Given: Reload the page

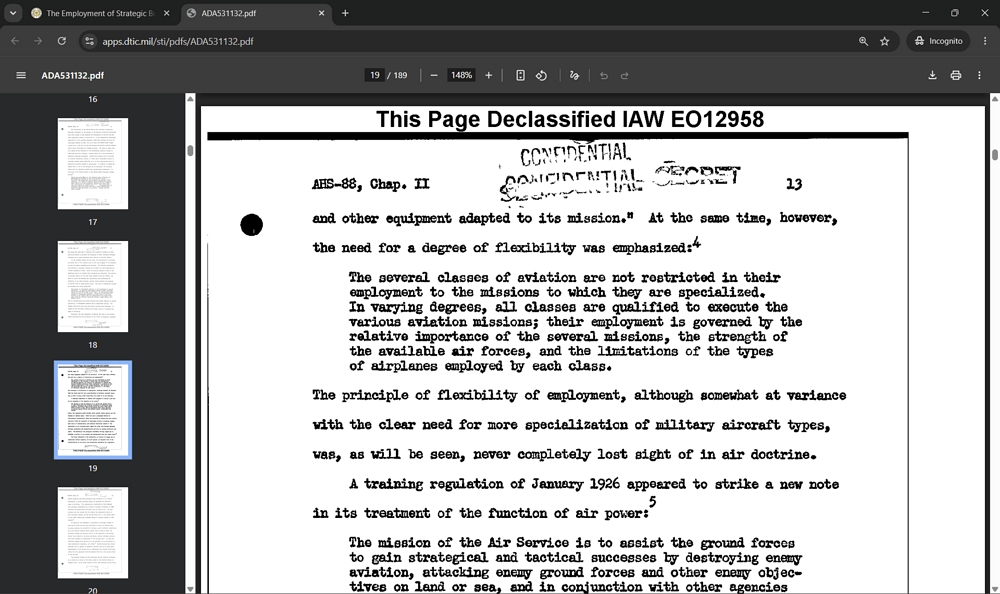Looking at the screenshot, I should pos(61,41).
